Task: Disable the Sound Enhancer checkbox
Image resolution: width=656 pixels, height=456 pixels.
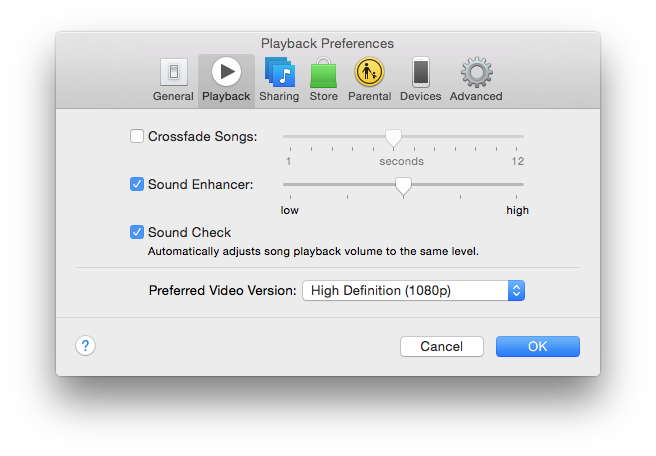Action: [x=137, y=184]
